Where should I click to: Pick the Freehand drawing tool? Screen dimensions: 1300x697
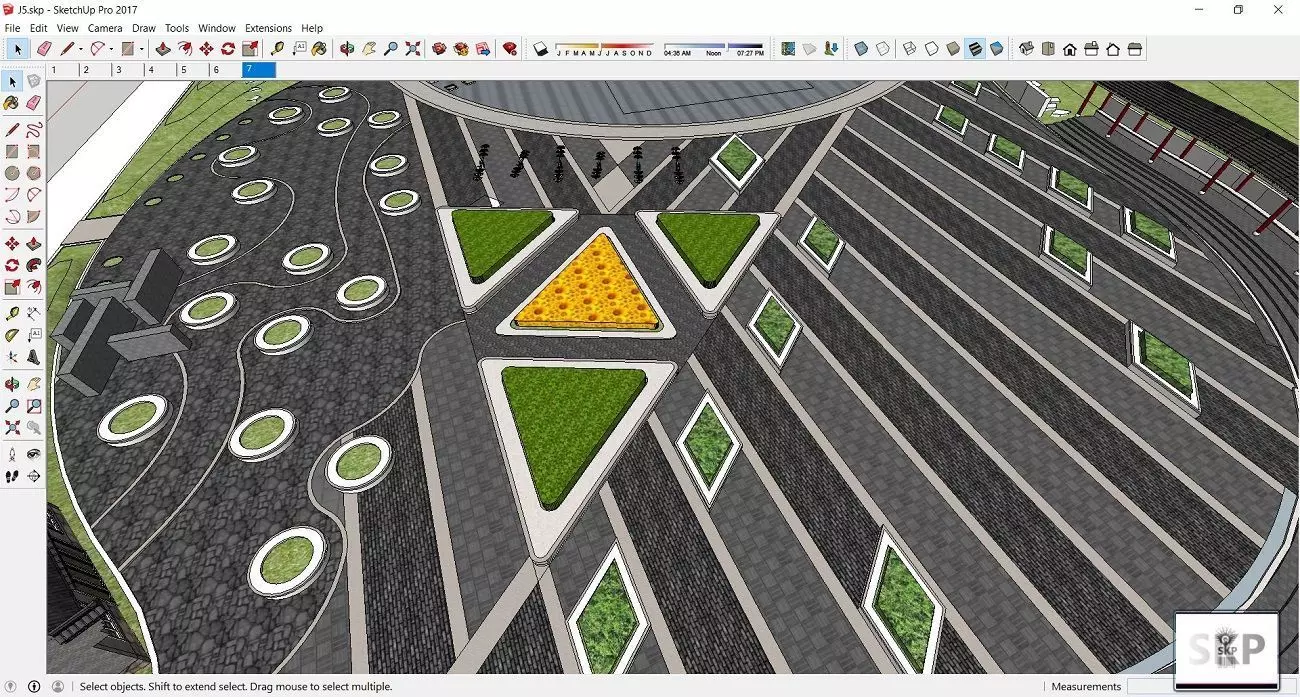tap(33, 130)
